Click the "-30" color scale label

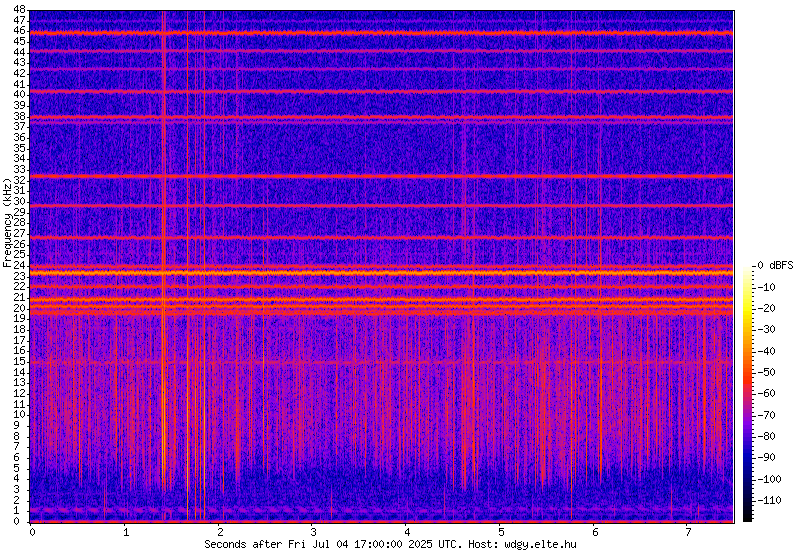[766, 329]
